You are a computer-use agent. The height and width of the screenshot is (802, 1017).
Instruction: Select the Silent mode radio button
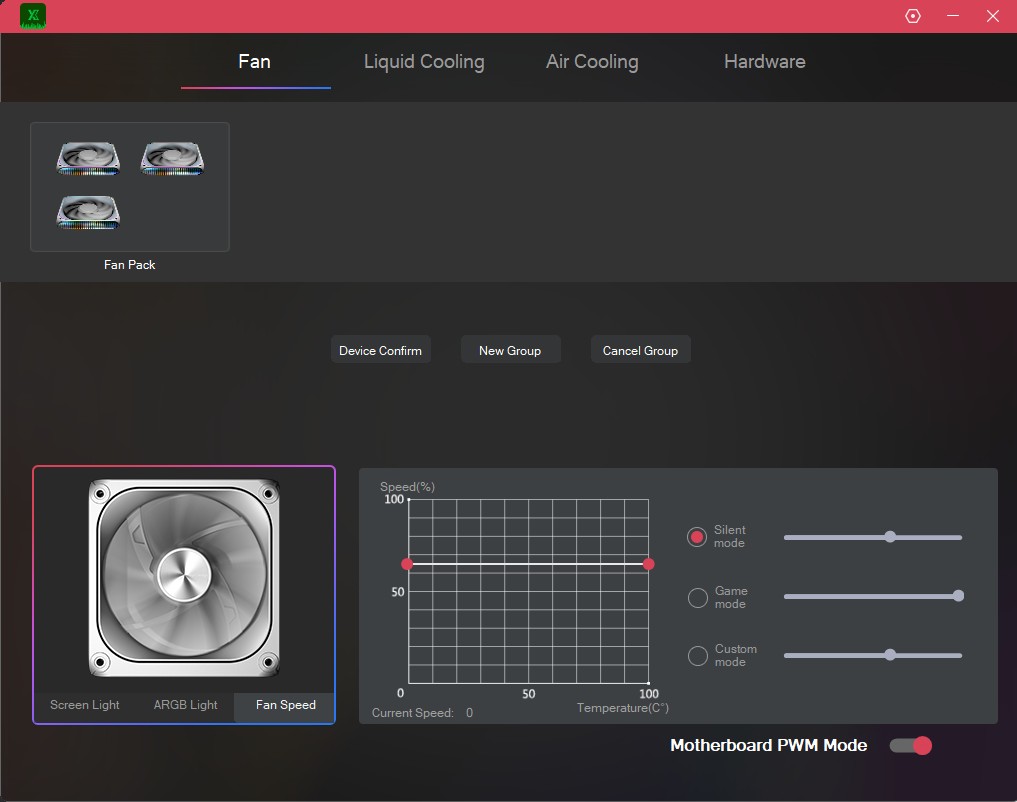(697, 537)
